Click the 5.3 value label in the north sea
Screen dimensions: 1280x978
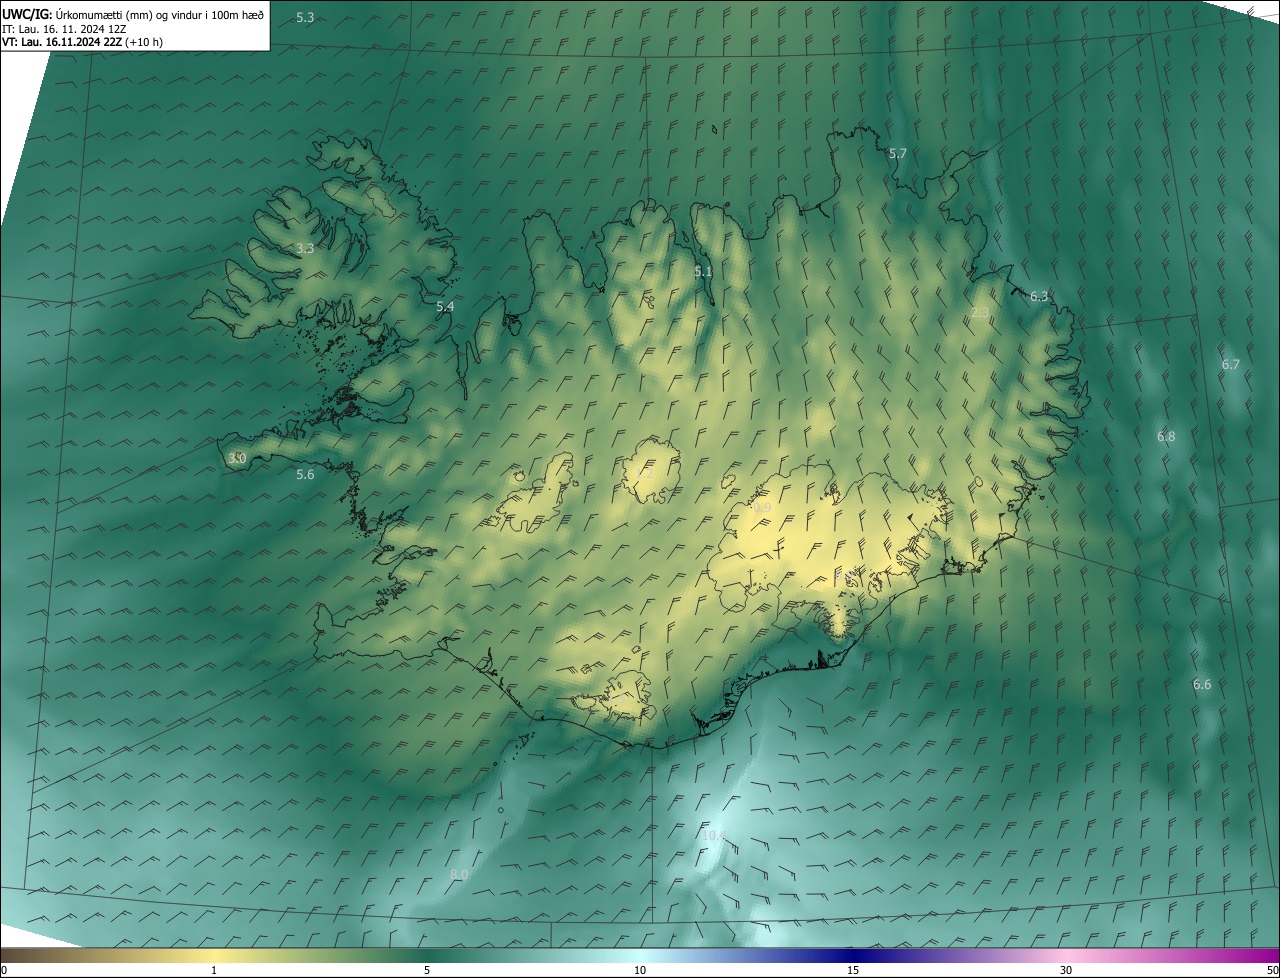pos(305,18)
